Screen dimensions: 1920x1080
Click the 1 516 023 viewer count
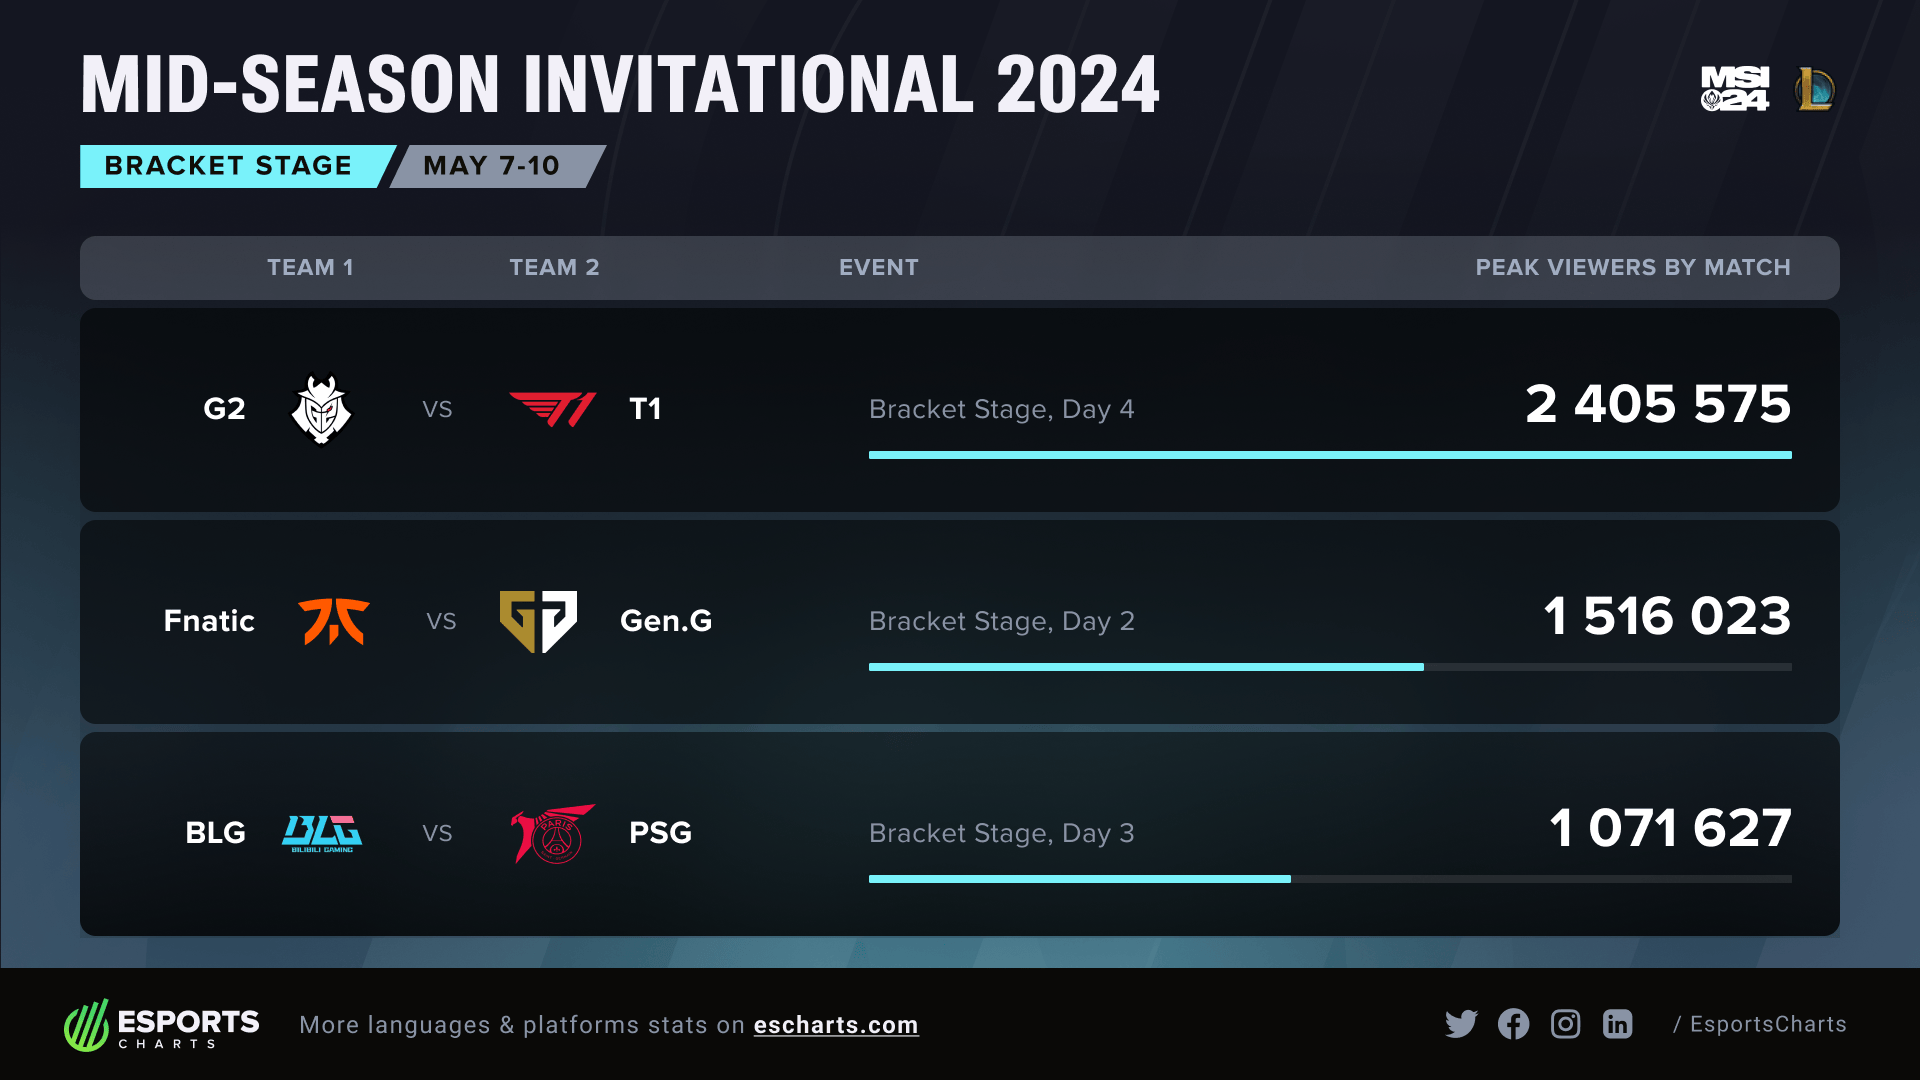click(x=1667, y=616)
